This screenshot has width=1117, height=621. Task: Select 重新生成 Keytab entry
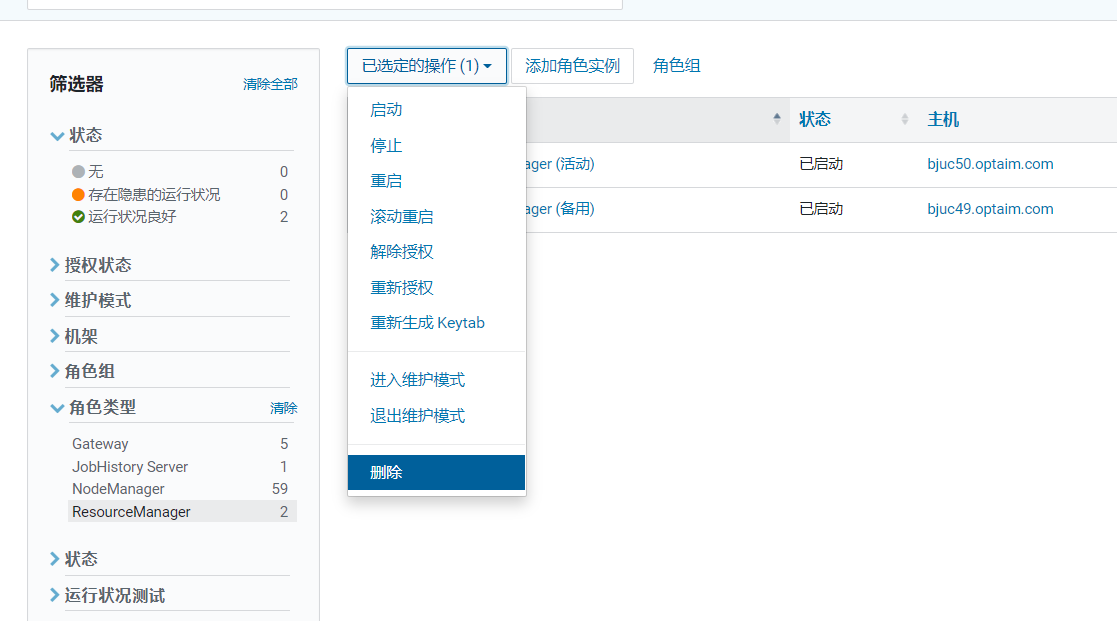(427, 323)
